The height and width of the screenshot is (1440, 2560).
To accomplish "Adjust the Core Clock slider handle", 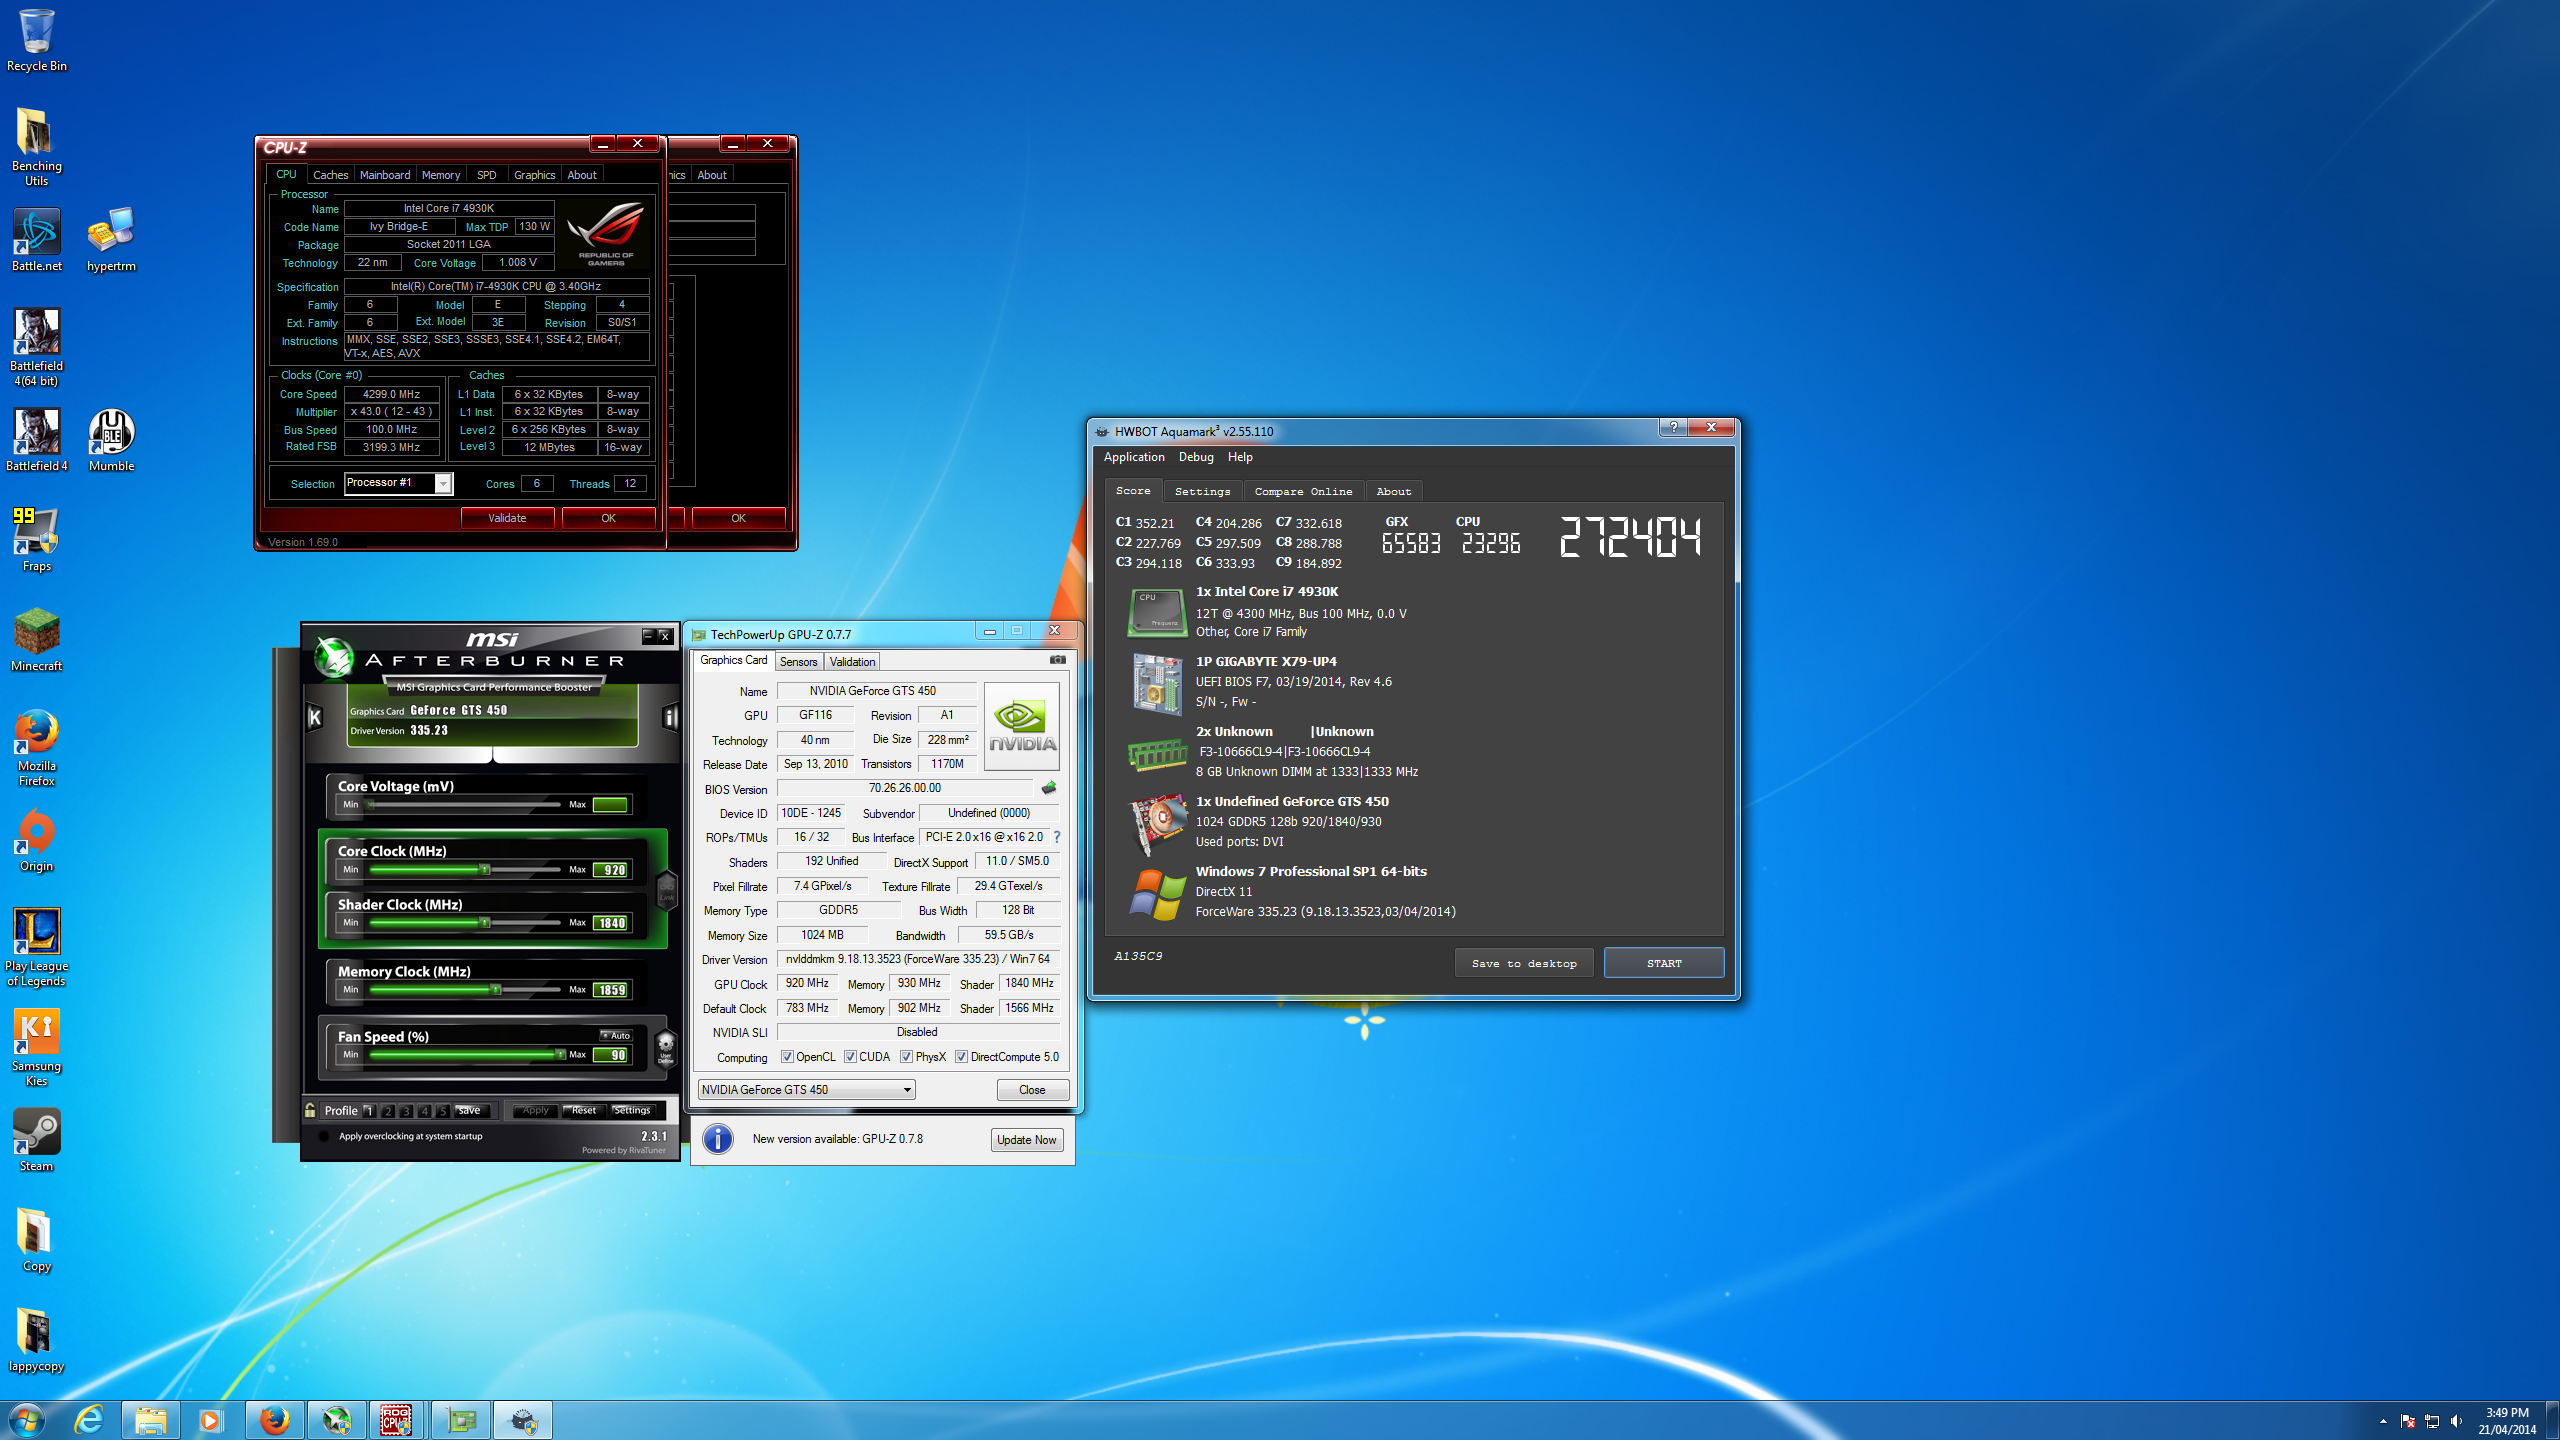I will [485, 869].
